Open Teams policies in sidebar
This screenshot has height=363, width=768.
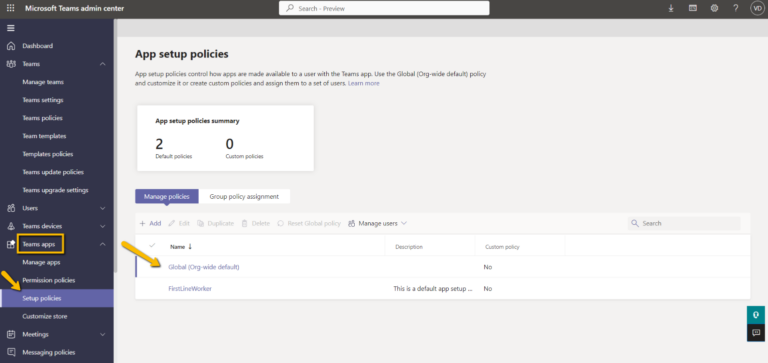42,118
